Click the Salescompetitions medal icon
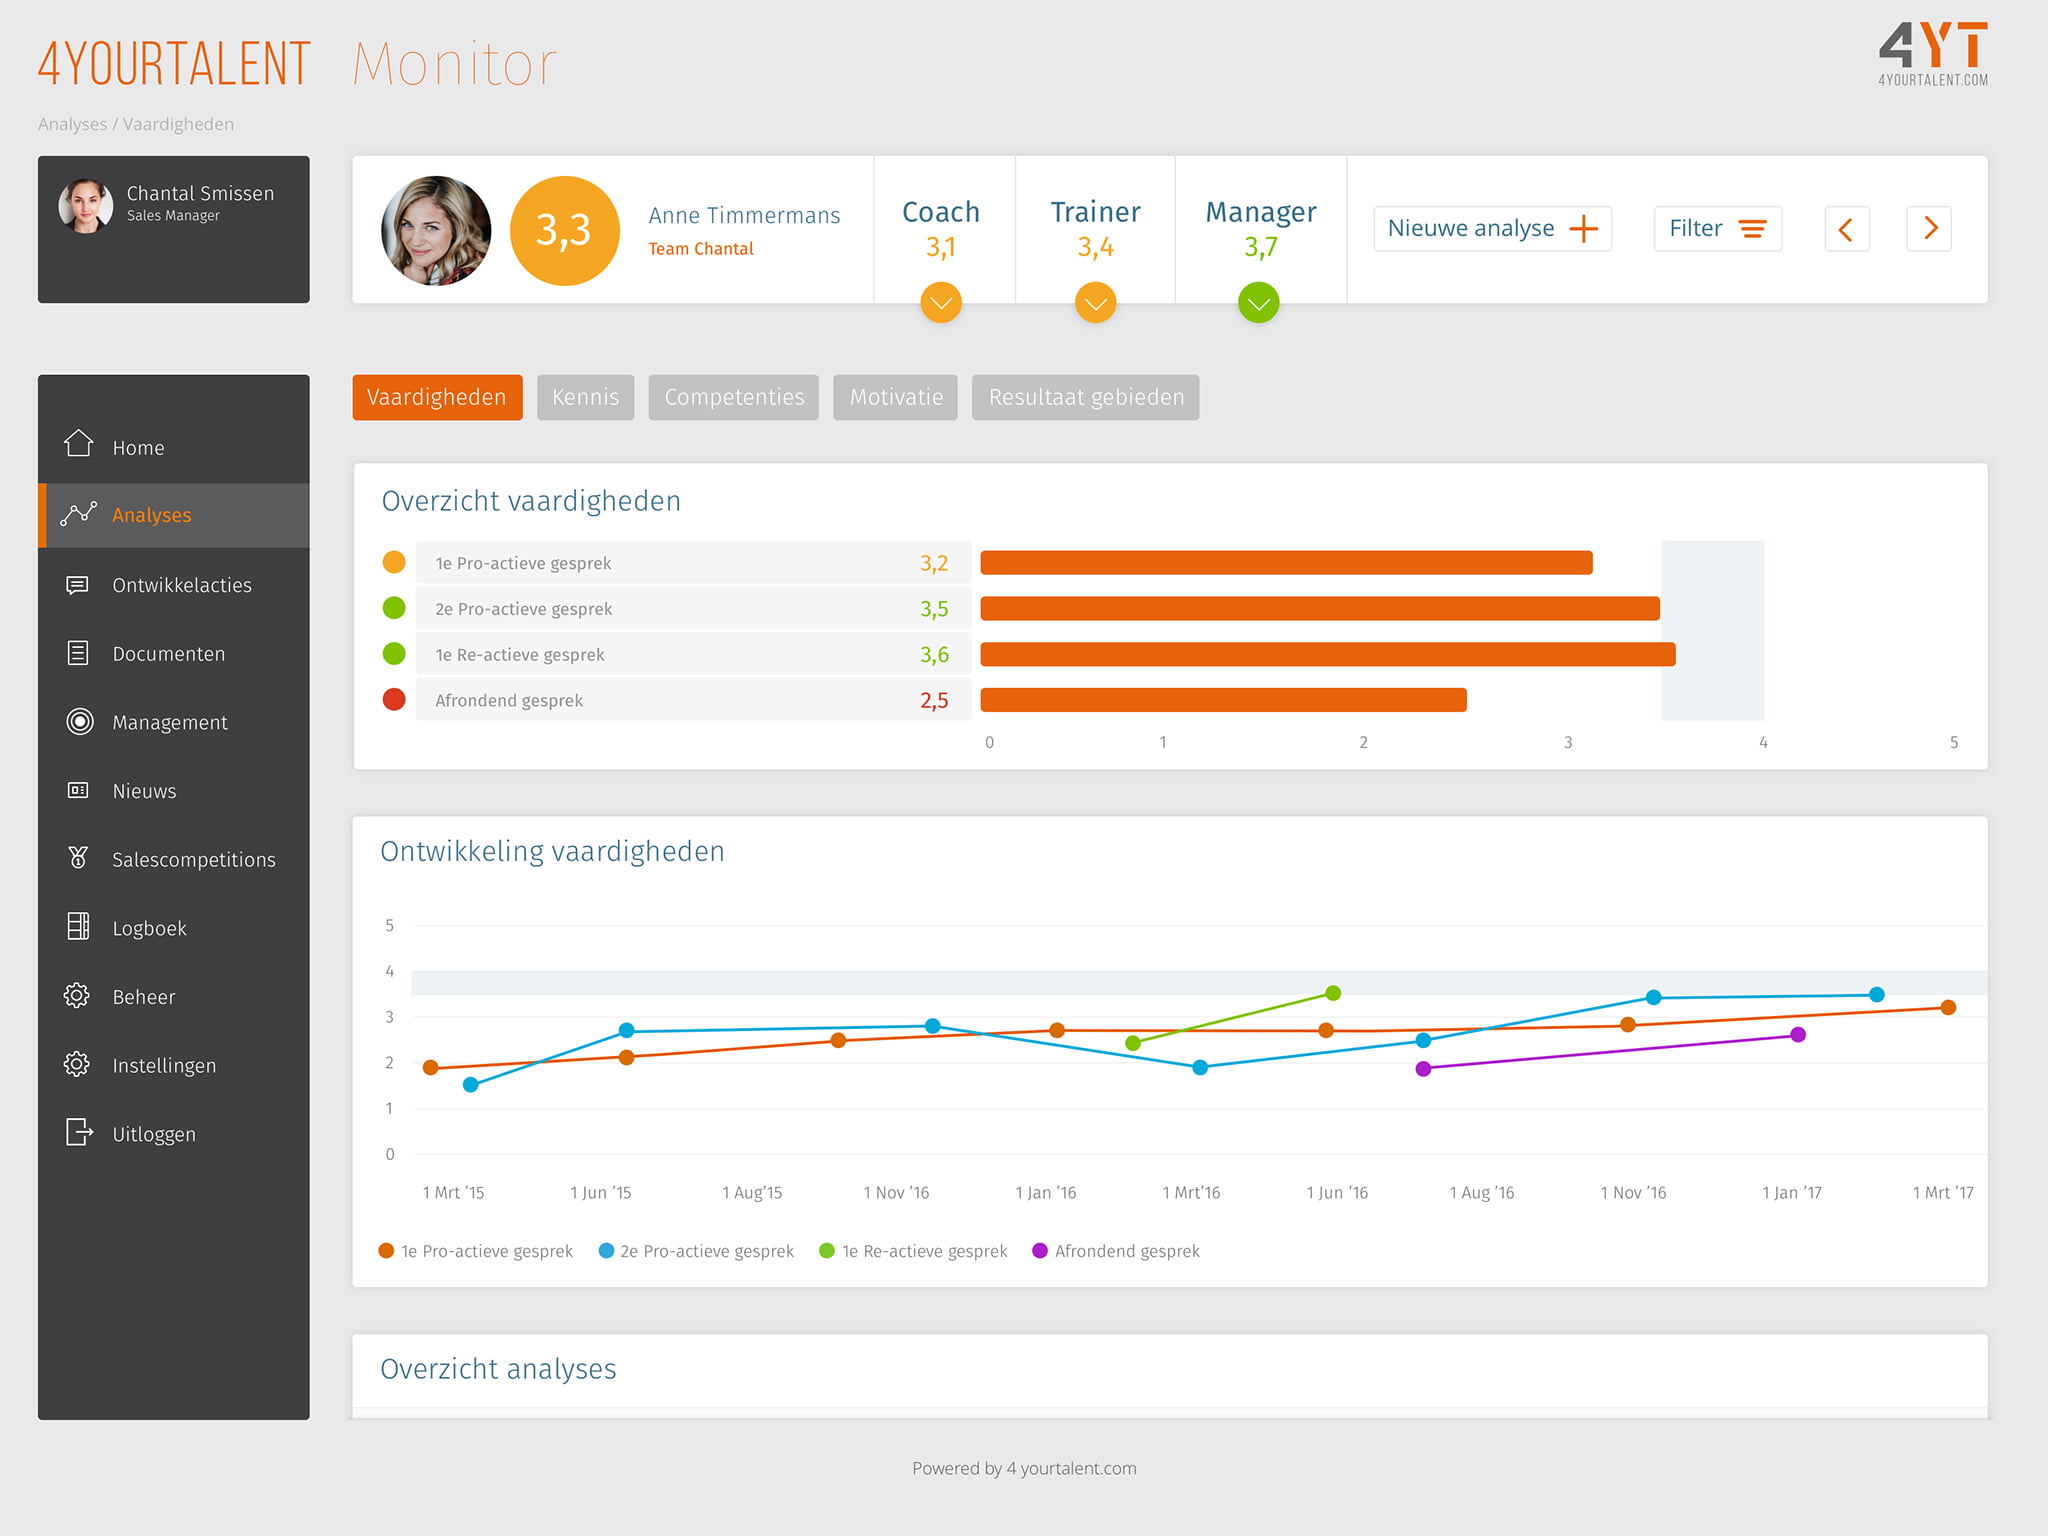The height and width of the screenshot is (1536, 2048). [x=78, y=858]
